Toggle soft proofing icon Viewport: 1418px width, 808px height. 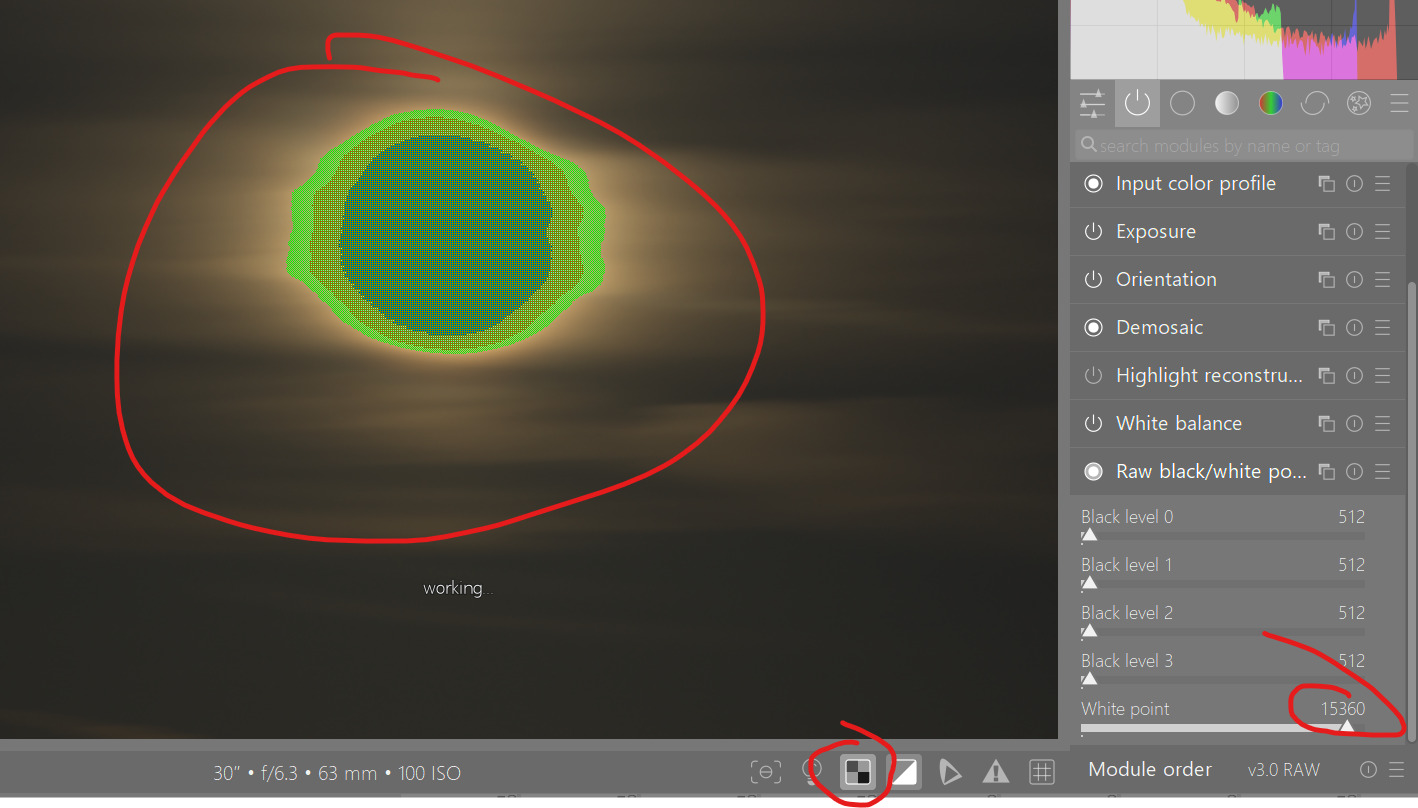pos(950,772)
